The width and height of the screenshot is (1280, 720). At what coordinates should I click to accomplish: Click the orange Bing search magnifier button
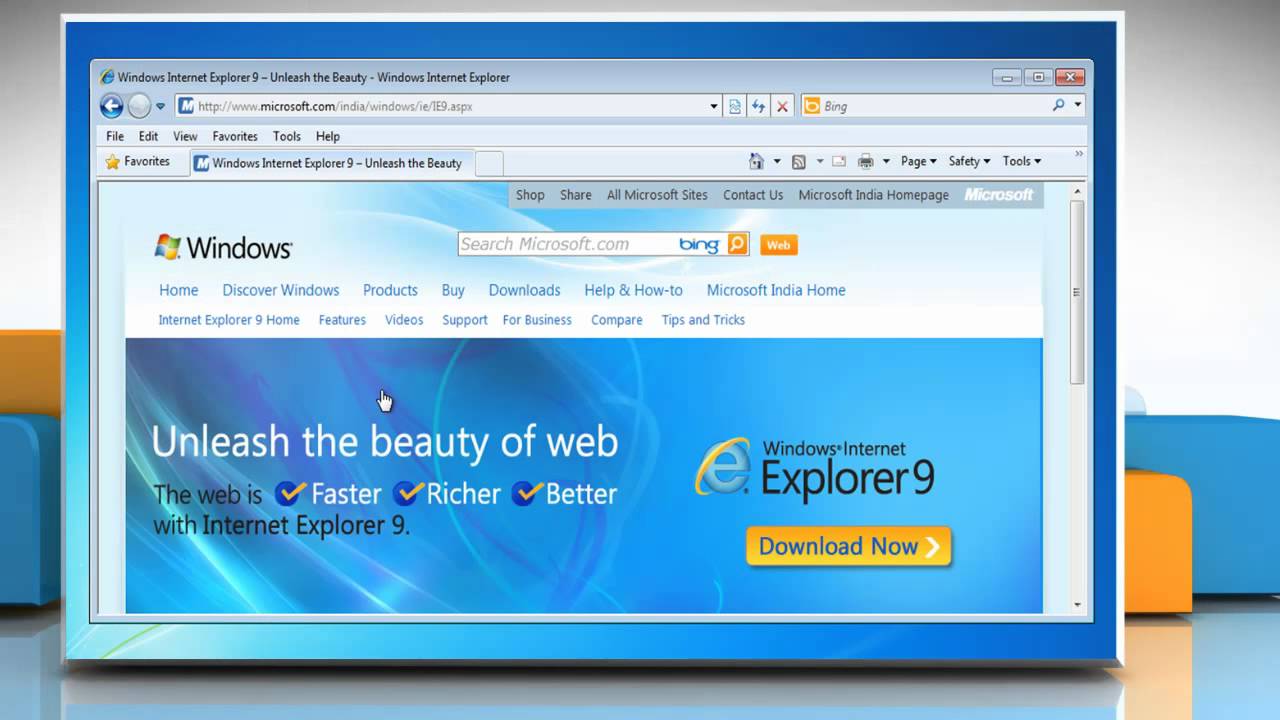click(738, 244)
